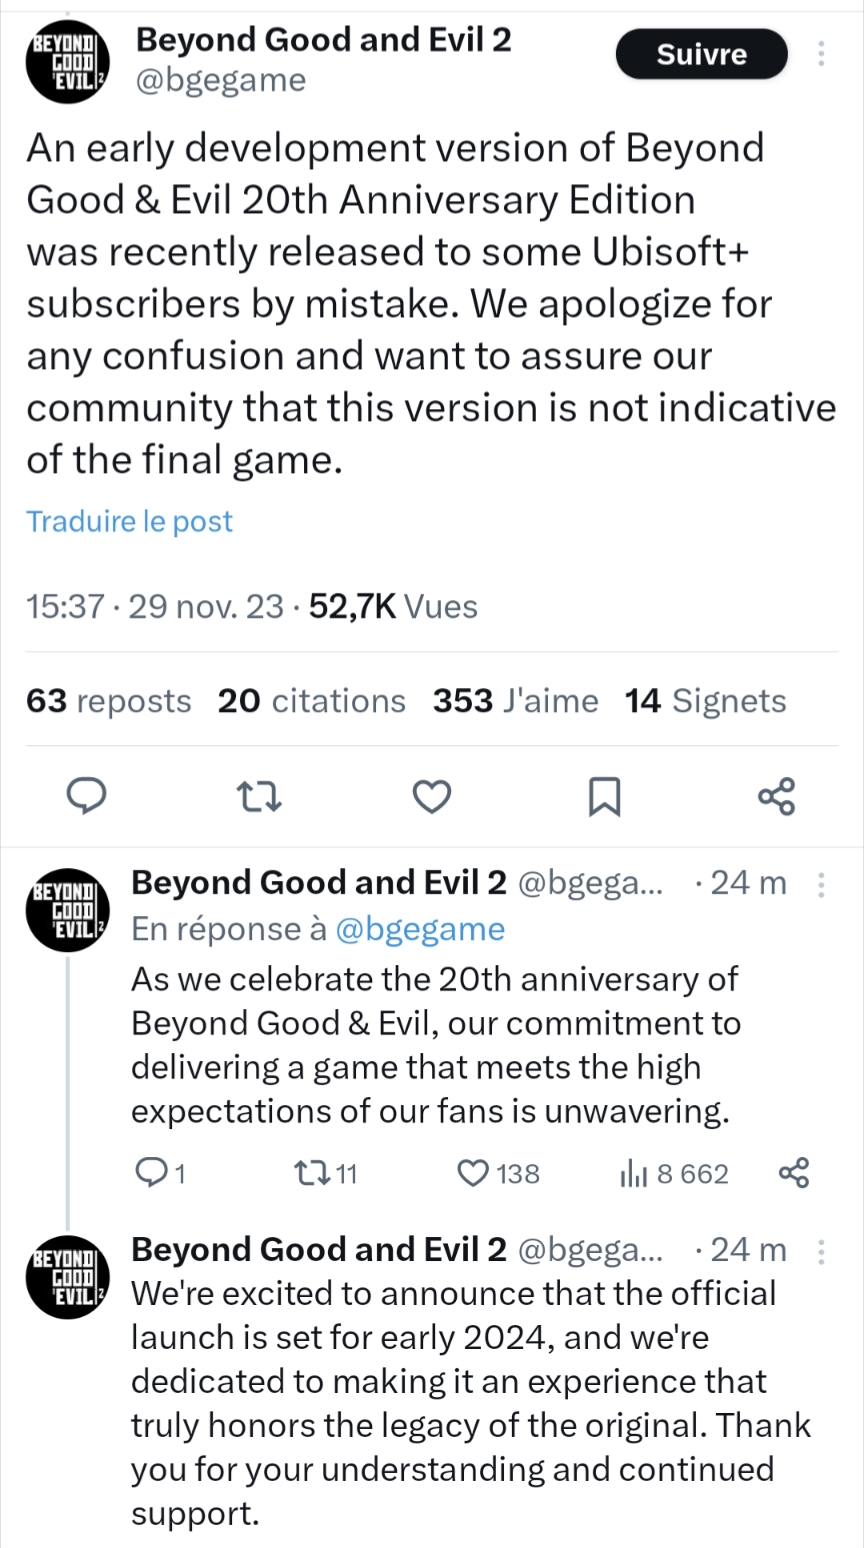The width and height of the screenshot is (864, 1548).
Task: Open second reply's three-dot options menu
Action: 821,1250
